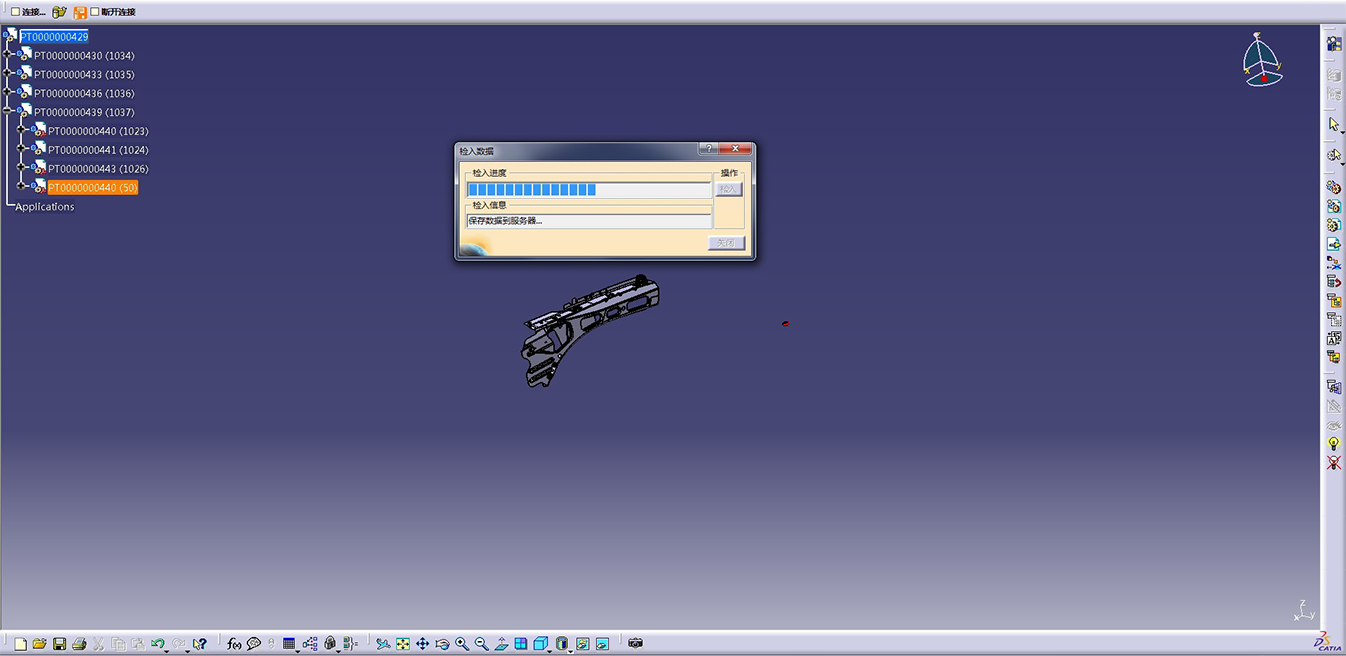Screen dimensions: 1346x656
Task: Select tree item PT0000000441 (1024)
Action: tap(98, 150)
